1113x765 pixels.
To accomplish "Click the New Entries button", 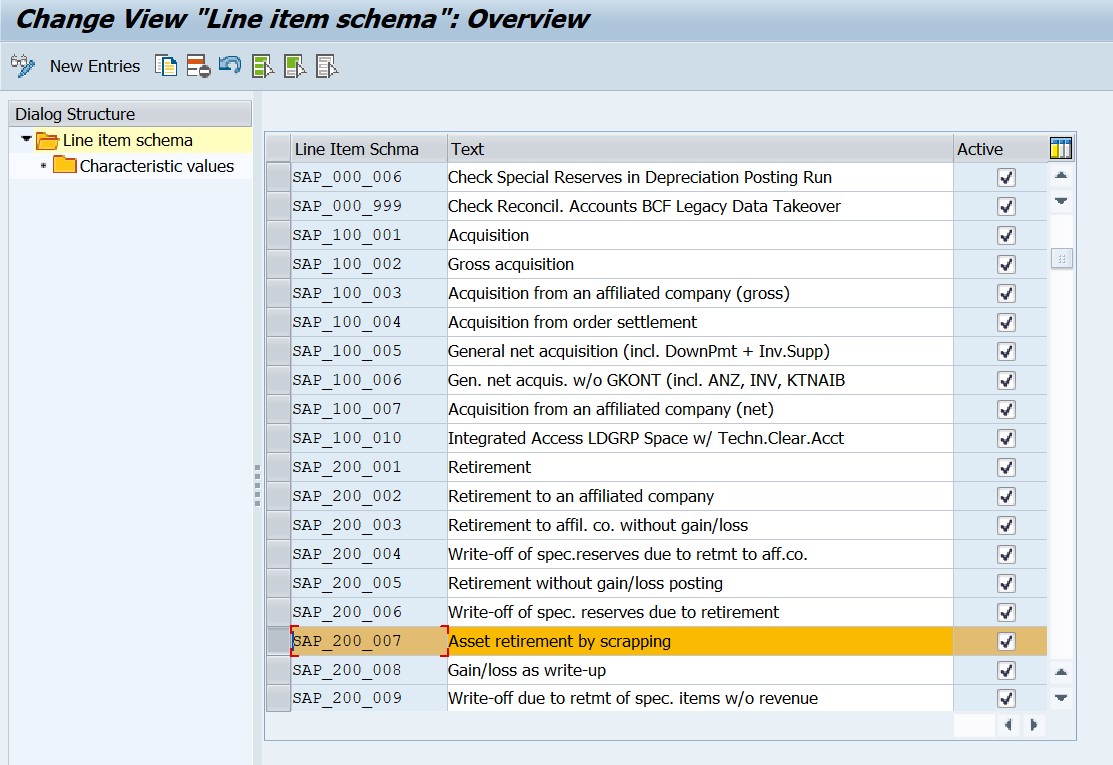I will tap(95, 66).
